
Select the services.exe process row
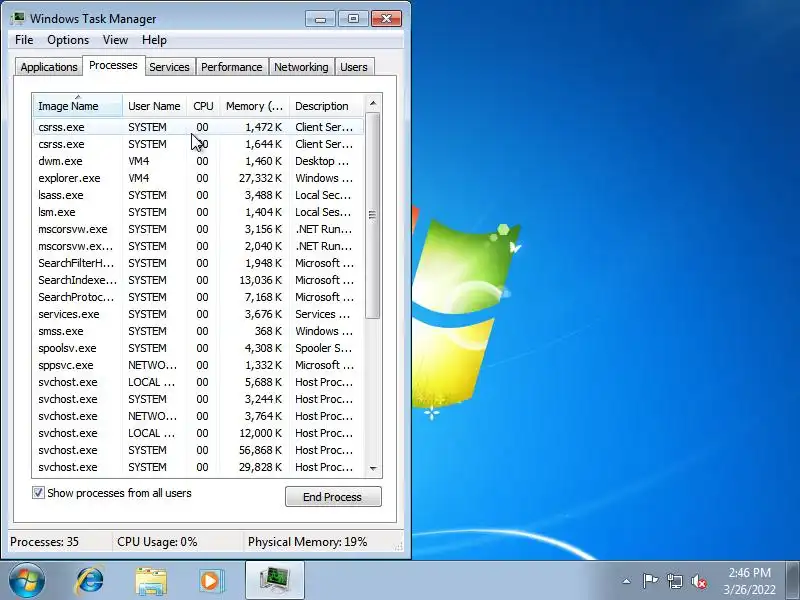click(198, 314)
